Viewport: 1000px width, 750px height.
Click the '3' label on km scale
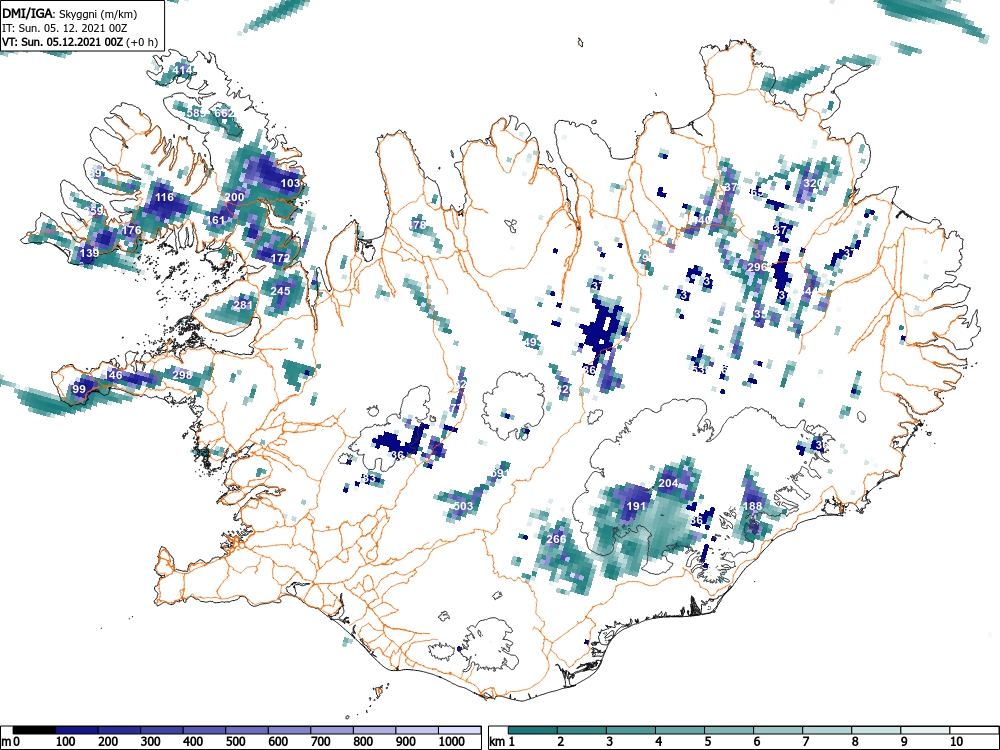(610, 741)
